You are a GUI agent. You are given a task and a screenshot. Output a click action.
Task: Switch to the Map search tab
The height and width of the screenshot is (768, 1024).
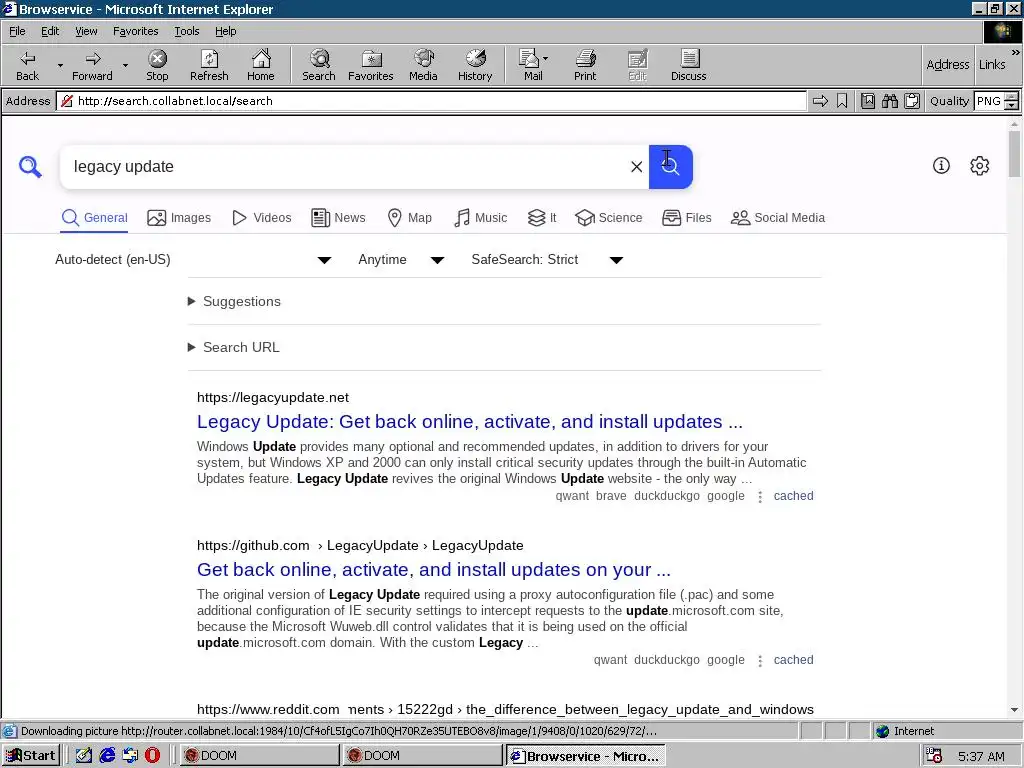pos(409,217)
